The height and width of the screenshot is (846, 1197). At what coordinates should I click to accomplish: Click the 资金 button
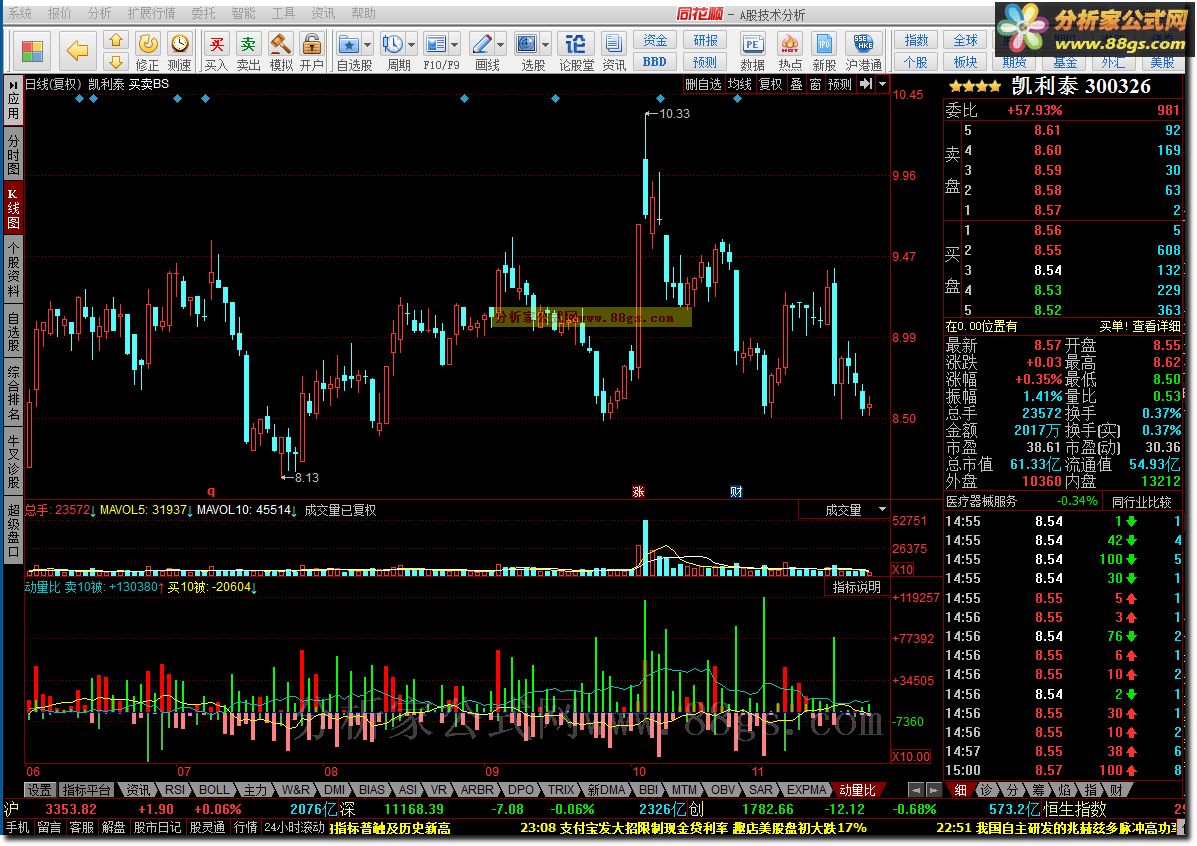[x=654, y=40]
